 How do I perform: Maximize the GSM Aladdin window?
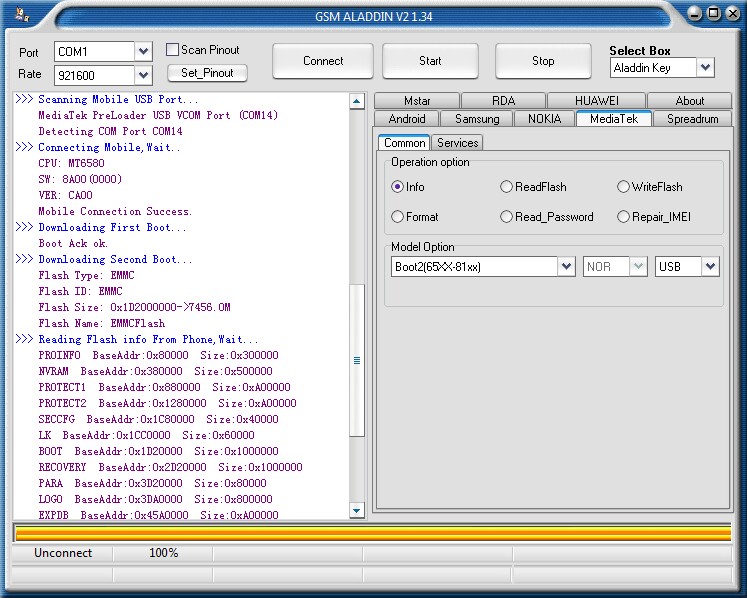714,13
